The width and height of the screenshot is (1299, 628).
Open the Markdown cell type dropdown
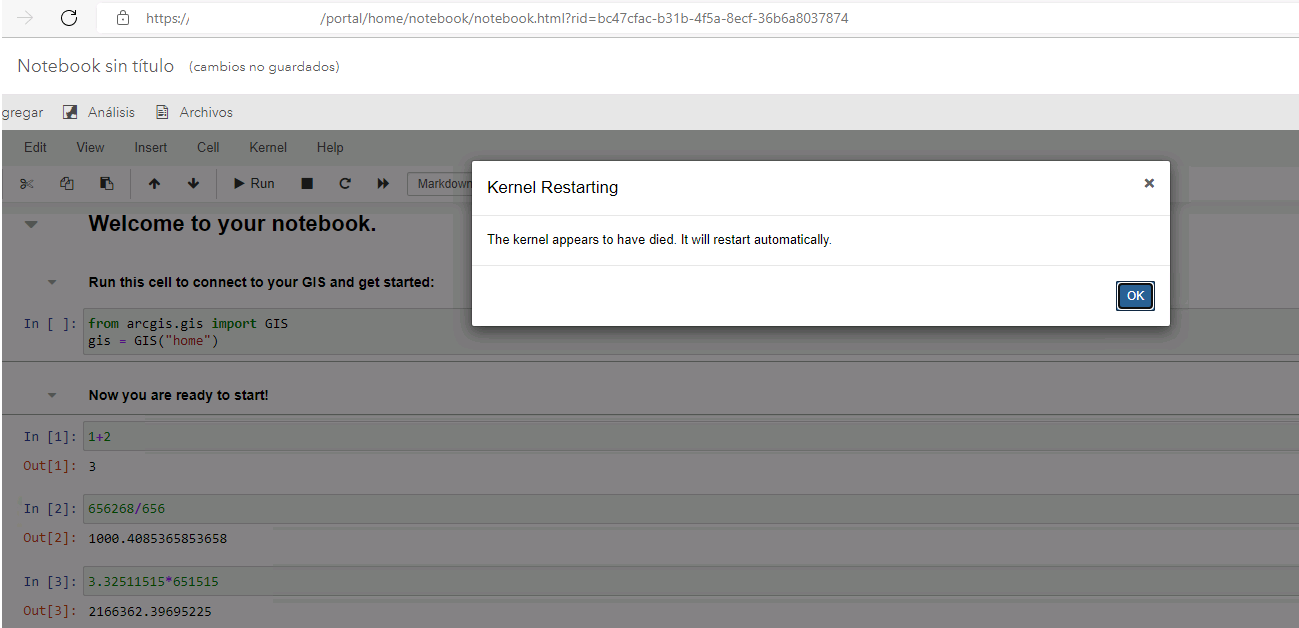click(x=445, y=183)
